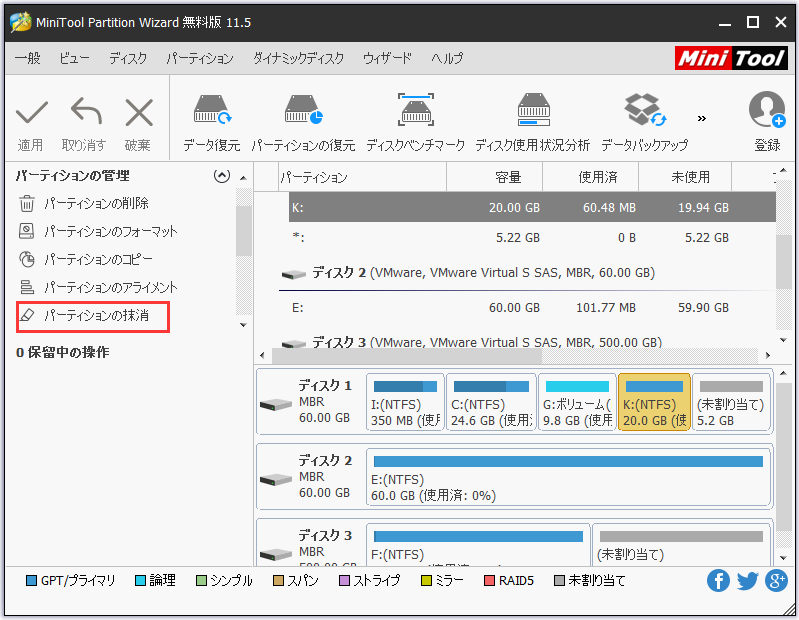The height and width of the screenshot is (620, 799).
Task: Click ディスク 1 MBR disk icon in map
Action: pyautogui.click(x=276, y=405)
